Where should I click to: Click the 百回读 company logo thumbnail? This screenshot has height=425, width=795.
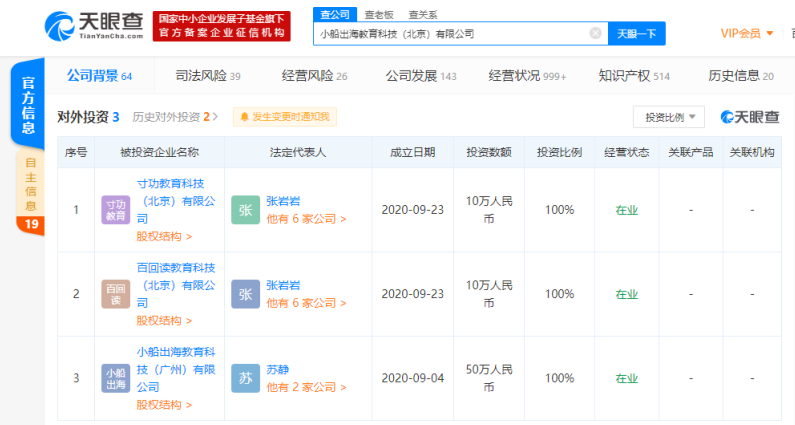116,293
